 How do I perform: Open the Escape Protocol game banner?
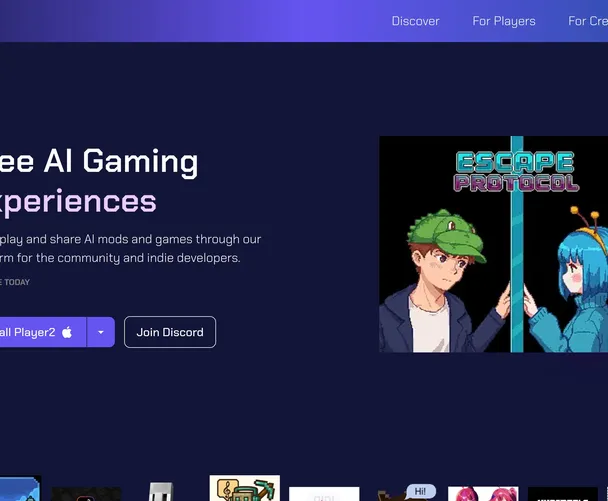click(x=493, y=244)
